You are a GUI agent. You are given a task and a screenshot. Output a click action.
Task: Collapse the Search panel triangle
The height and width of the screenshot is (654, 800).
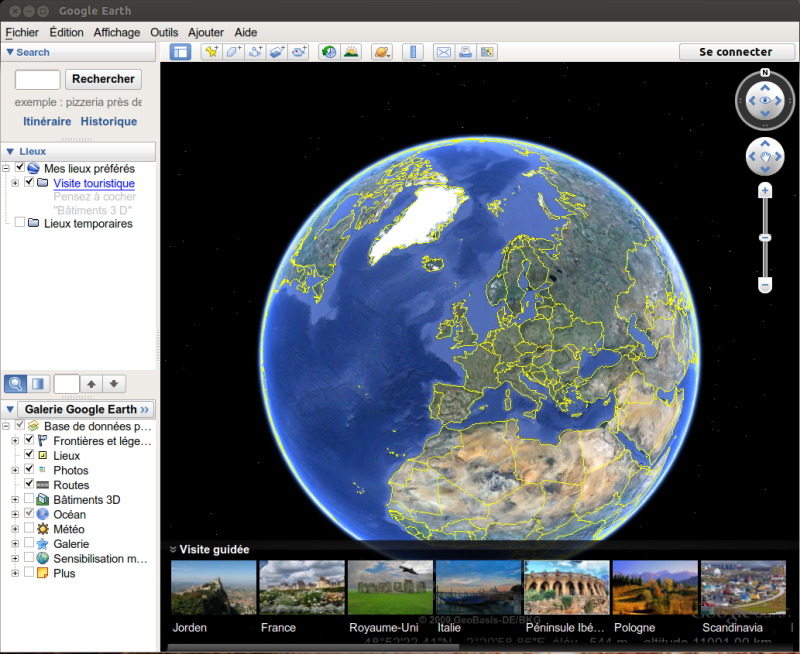pos(10,52)
